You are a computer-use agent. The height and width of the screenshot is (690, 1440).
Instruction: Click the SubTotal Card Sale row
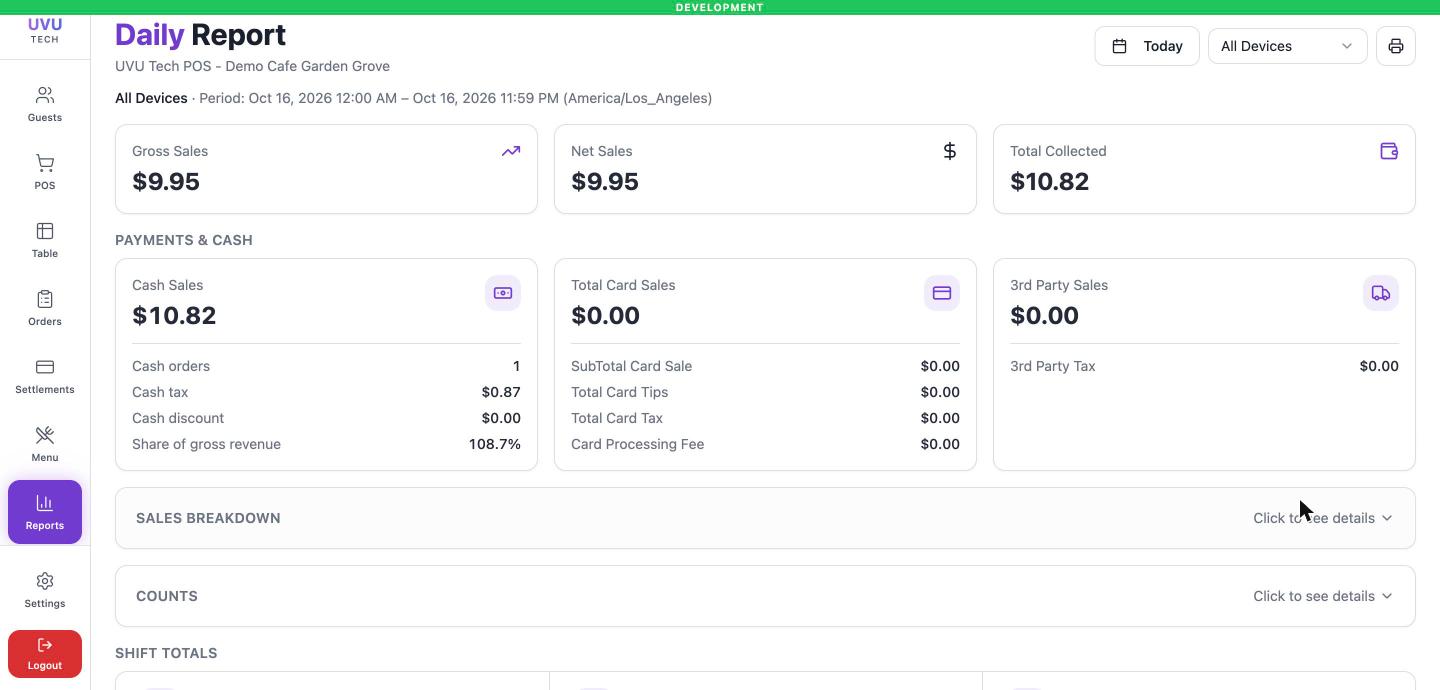(765, 366)
